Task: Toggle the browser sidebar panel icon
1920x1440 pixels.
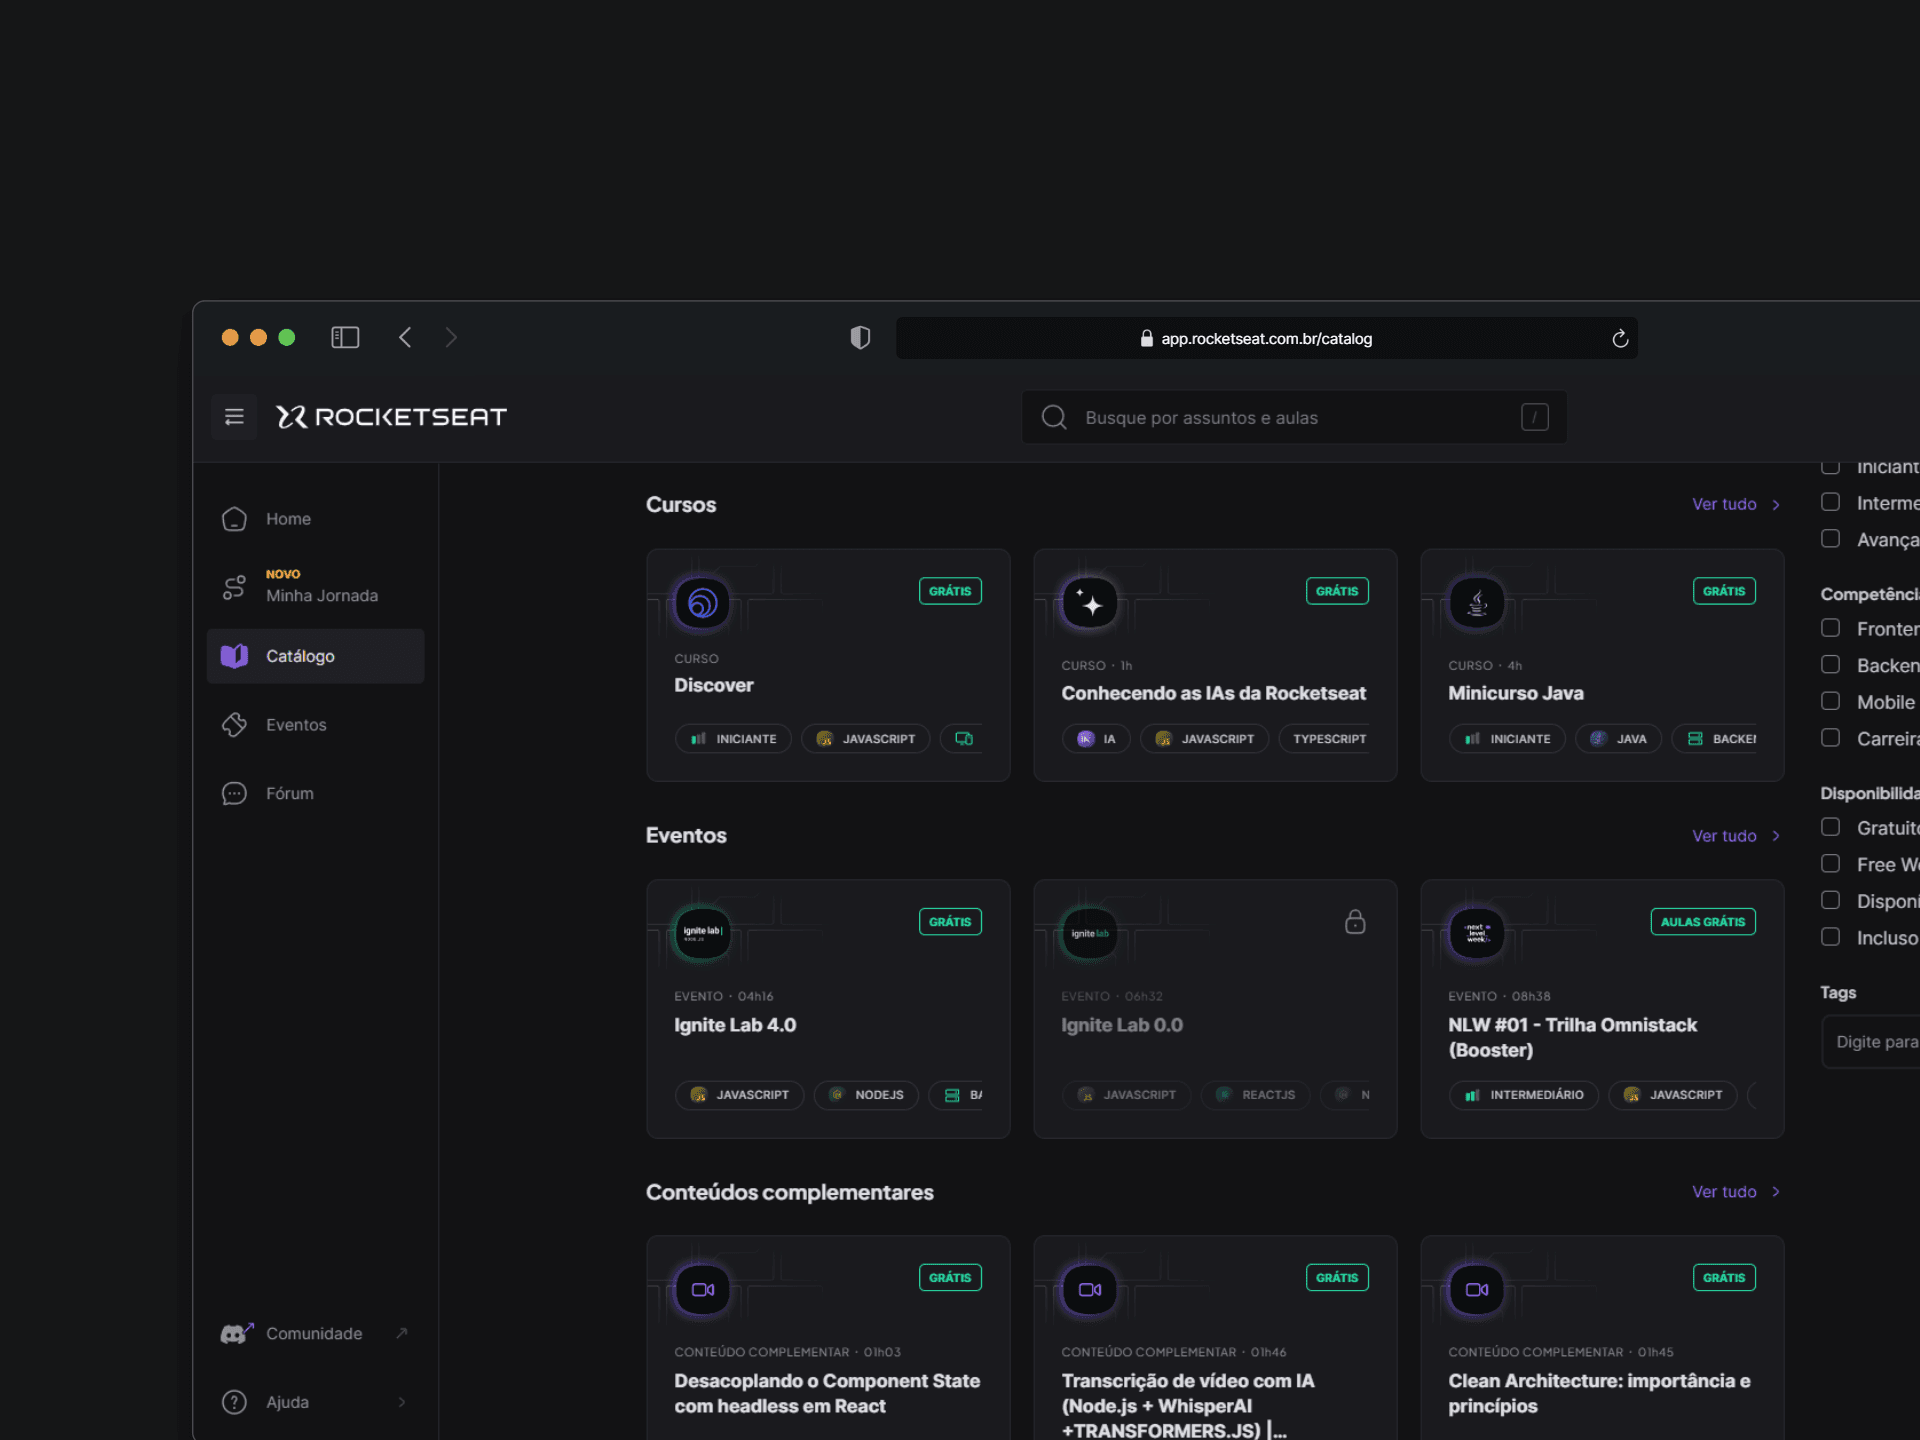Action: (x=345, y=338)
